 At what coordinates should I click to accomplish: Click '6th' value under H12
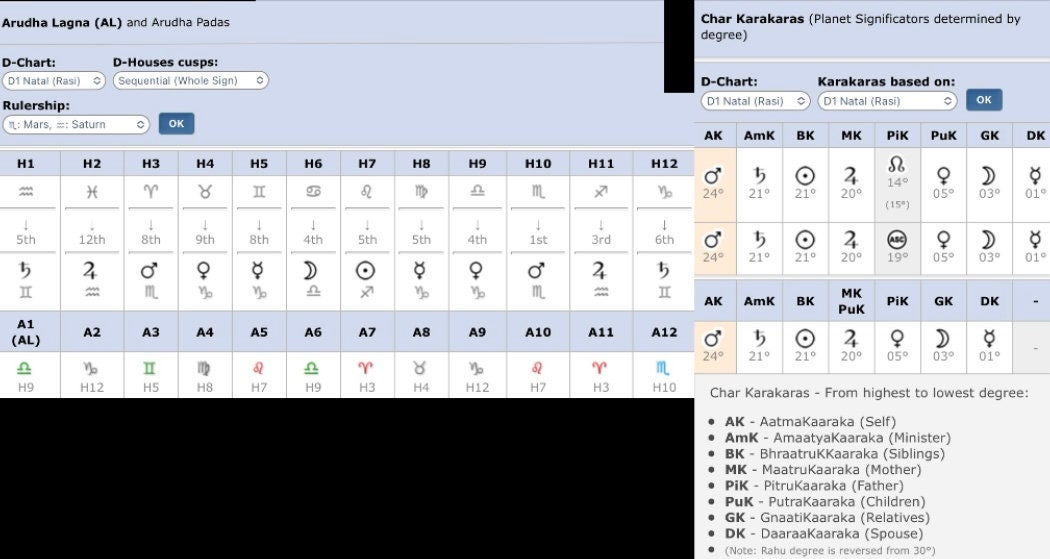664,240
